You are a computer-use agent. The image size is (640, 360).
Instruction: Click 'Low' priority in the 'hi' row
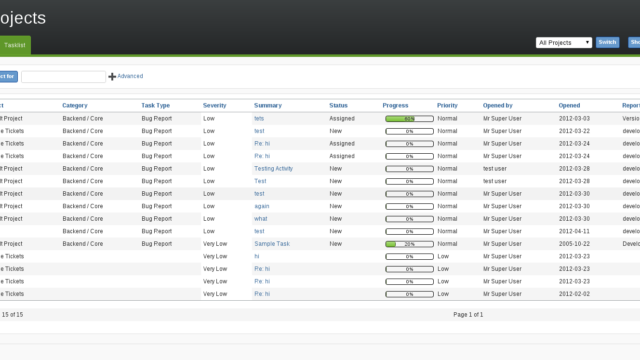[443, 256]
